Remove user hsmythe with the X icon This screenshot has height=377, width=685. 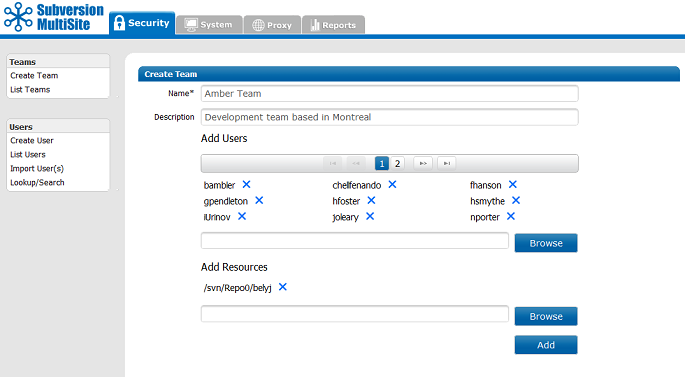516,200
